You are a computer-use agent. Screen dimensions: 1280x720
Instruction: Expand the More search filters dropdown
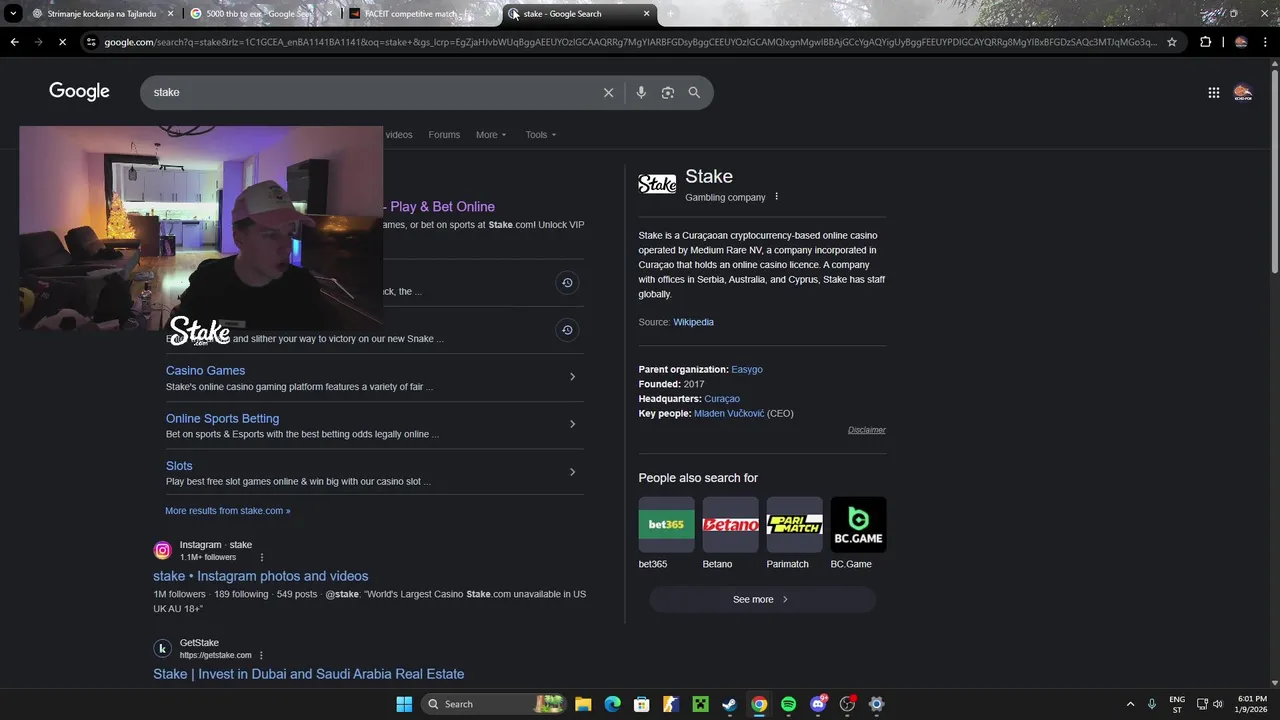coord(491,135)
